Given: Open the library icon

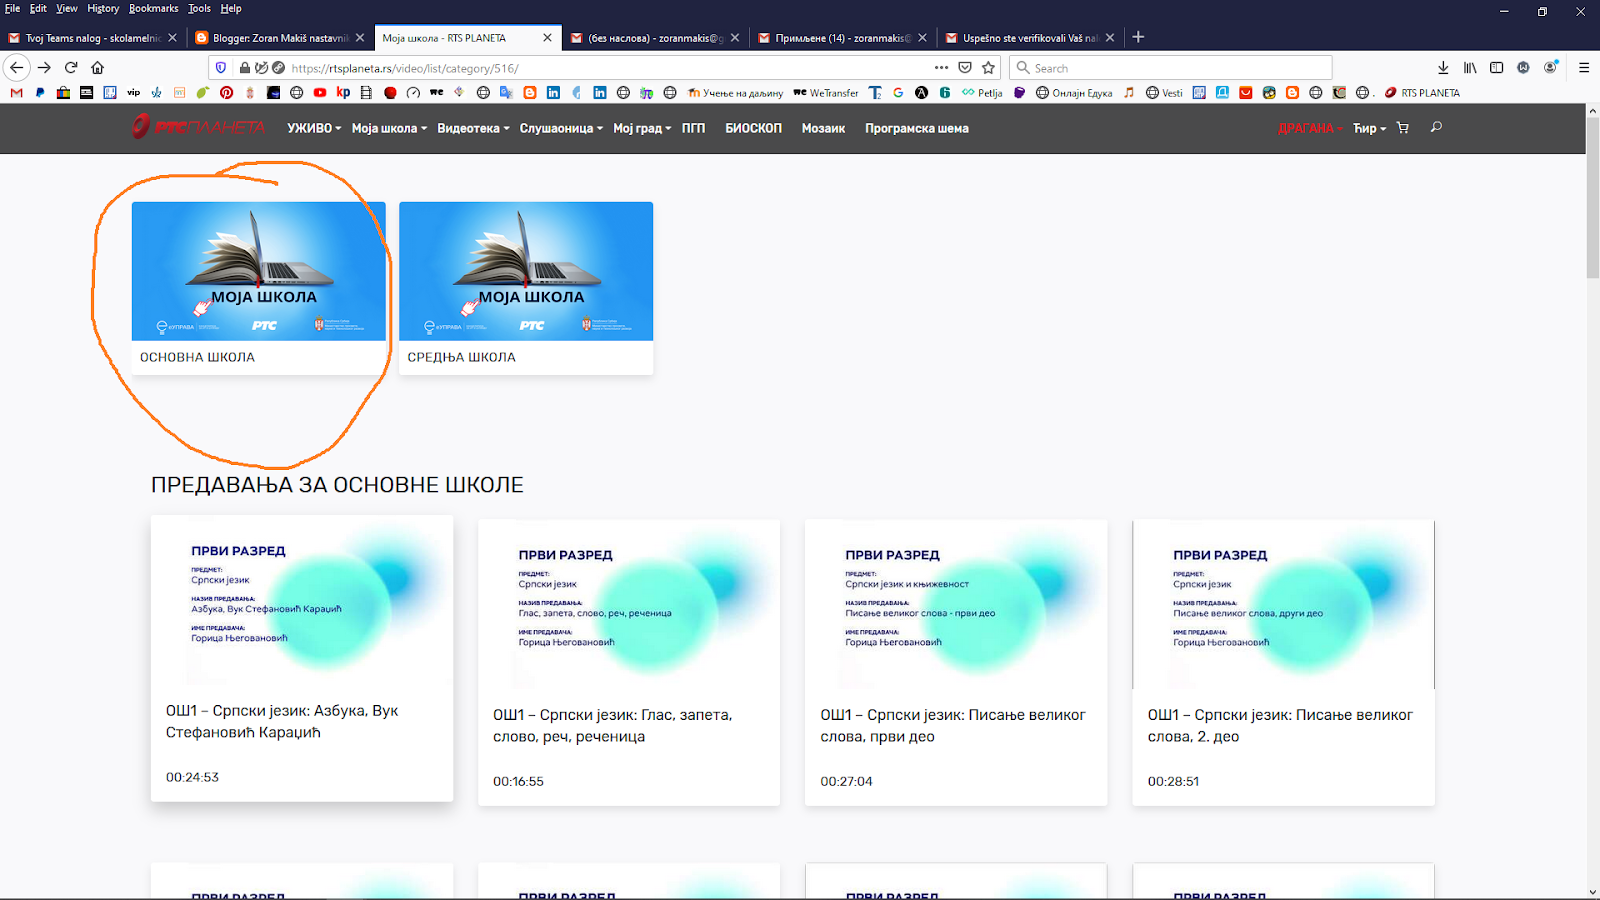Looking at the screenshot, I should (x=1470, y=68).
